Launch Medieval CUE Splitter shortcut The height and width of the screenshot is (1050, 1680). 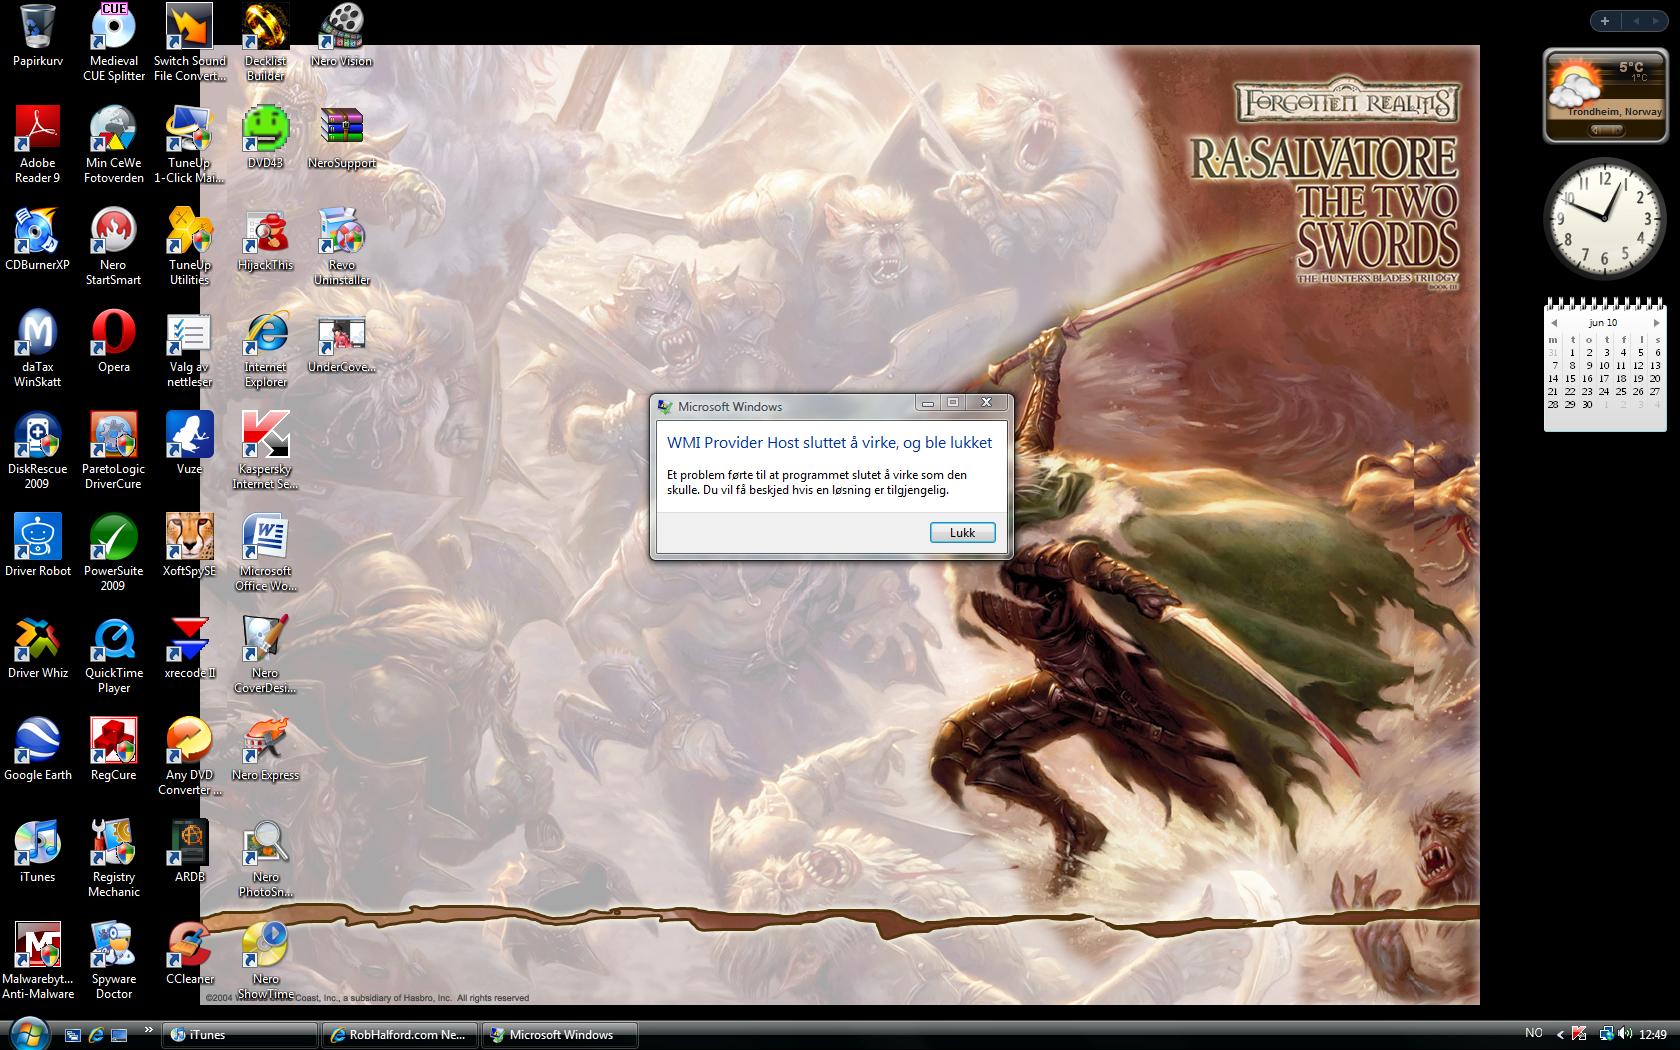tap(113, 42)
